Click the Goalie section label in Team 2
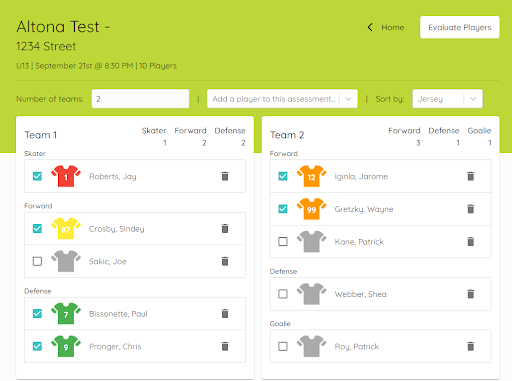Viewport: 512px width, 381px height. [x=280, y=323]
